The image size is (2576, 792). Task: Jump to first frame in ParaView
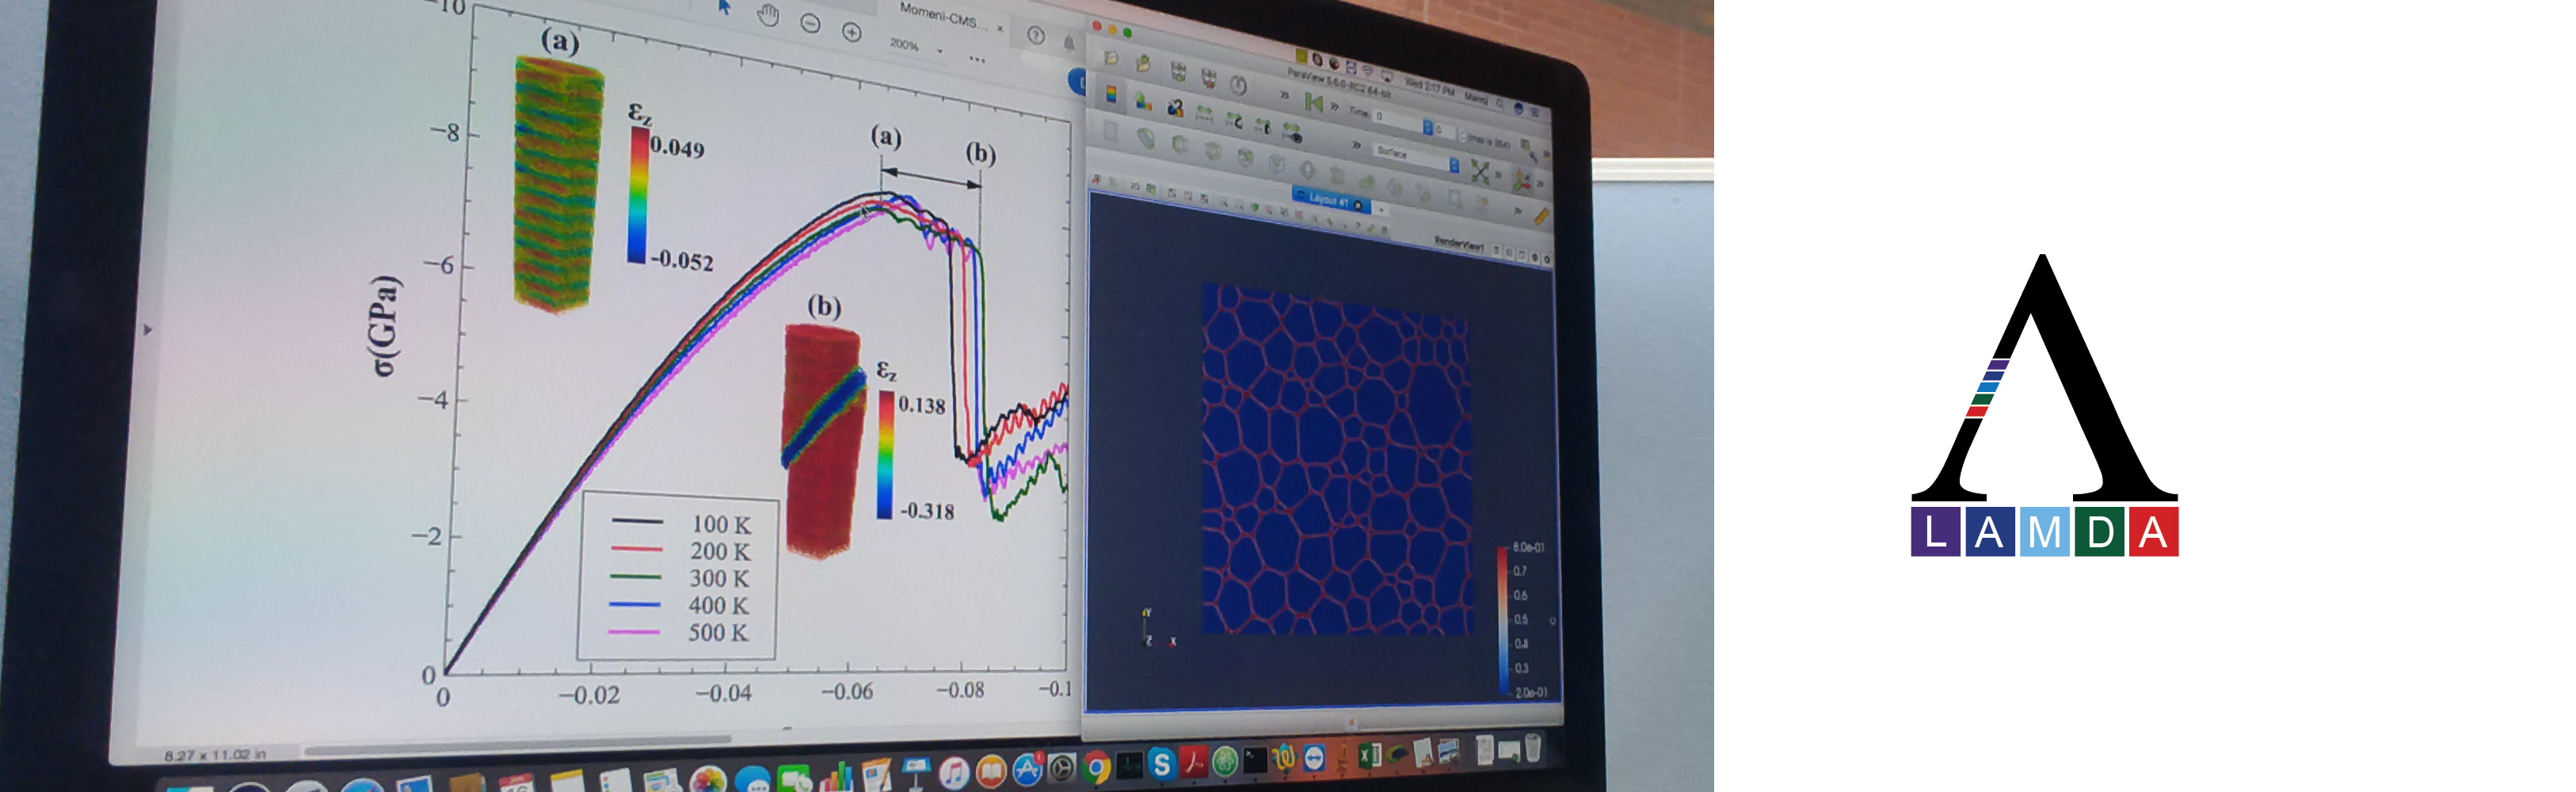coord(1313,102)
